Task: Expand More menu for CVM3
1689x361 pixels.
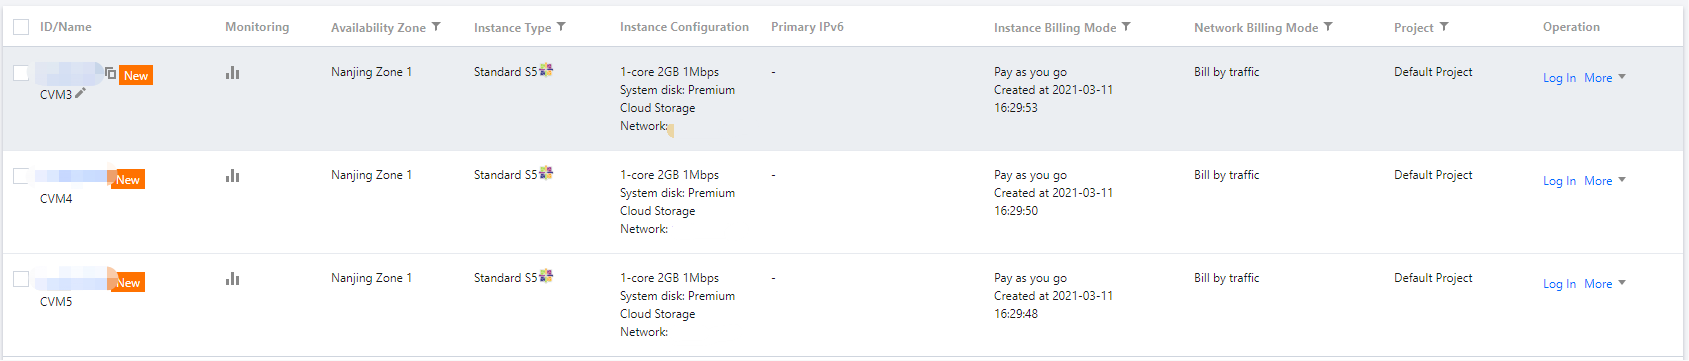Action: [x=1604, y=78]
